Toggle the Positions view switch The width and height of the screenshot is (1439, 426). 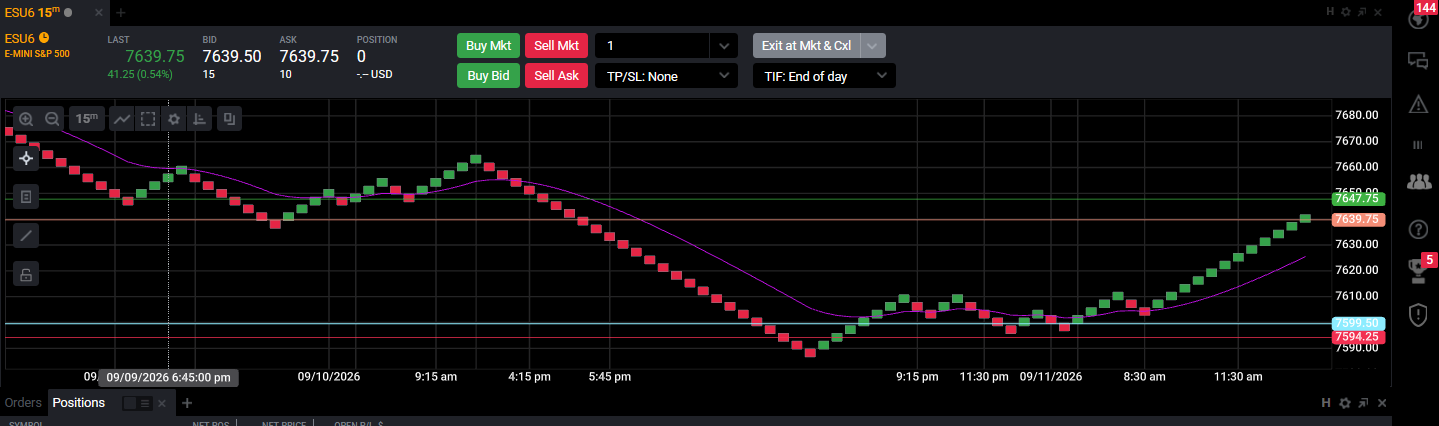(x=137, y=403)
